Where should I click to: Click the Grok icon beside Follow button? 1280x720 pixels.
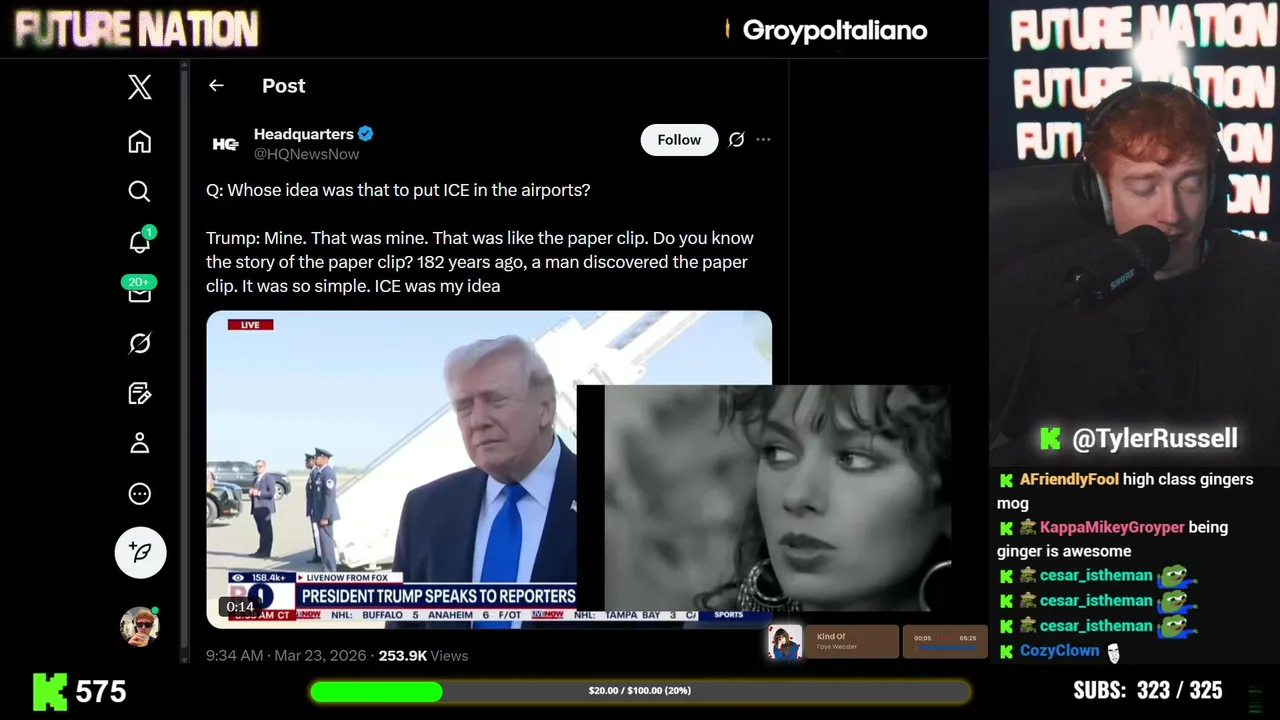tap(736, 140)
